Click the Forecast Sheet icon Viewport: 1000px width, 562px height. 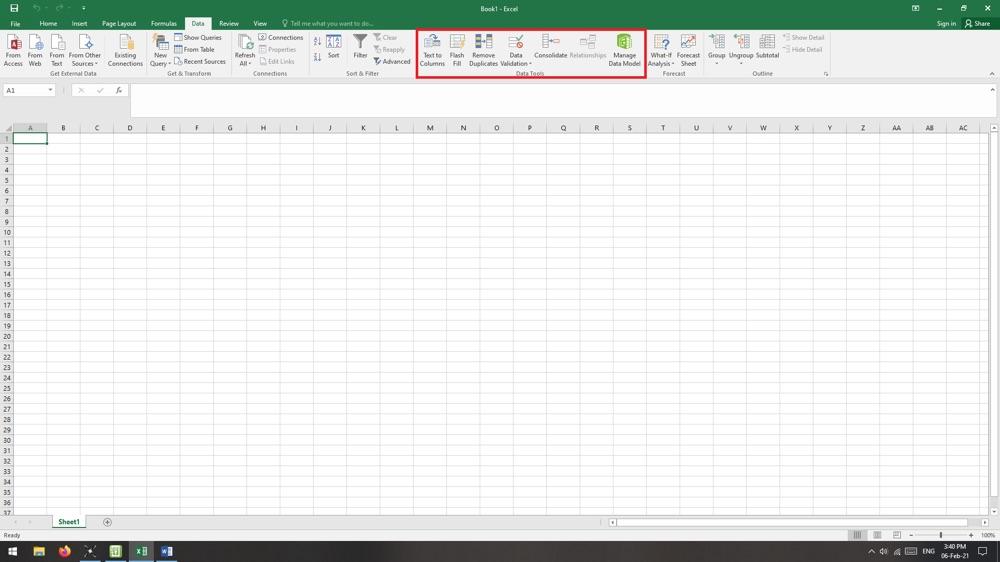tap(688, 51)
